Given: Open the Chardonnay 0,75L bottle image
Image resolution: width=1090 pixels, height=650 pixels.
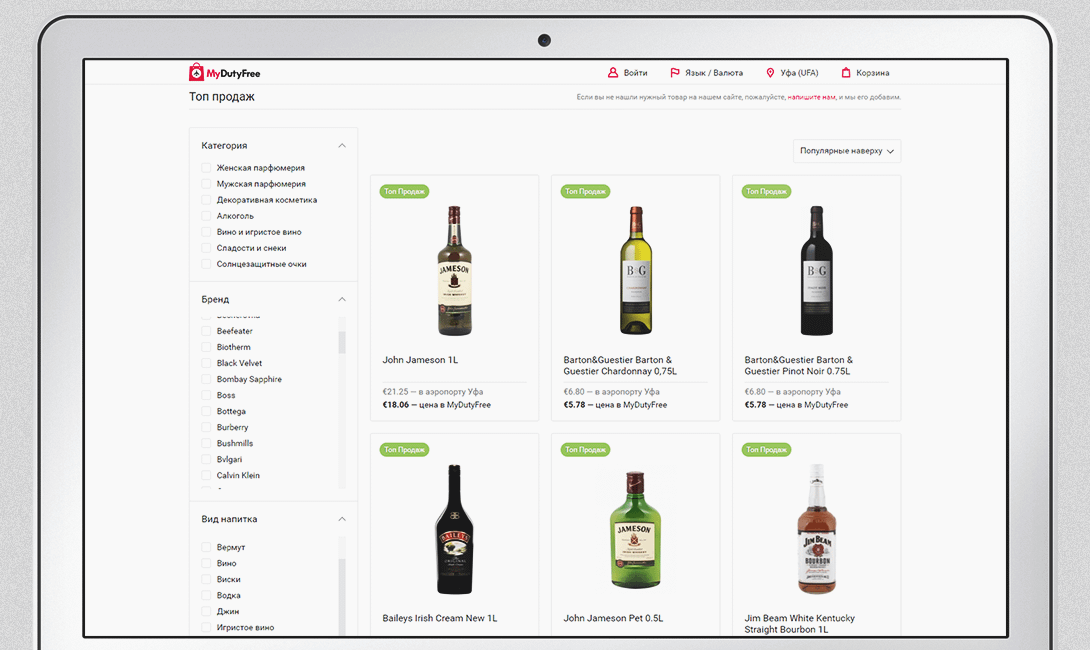Looking at the screenshot, I should (x=635, y=270).
